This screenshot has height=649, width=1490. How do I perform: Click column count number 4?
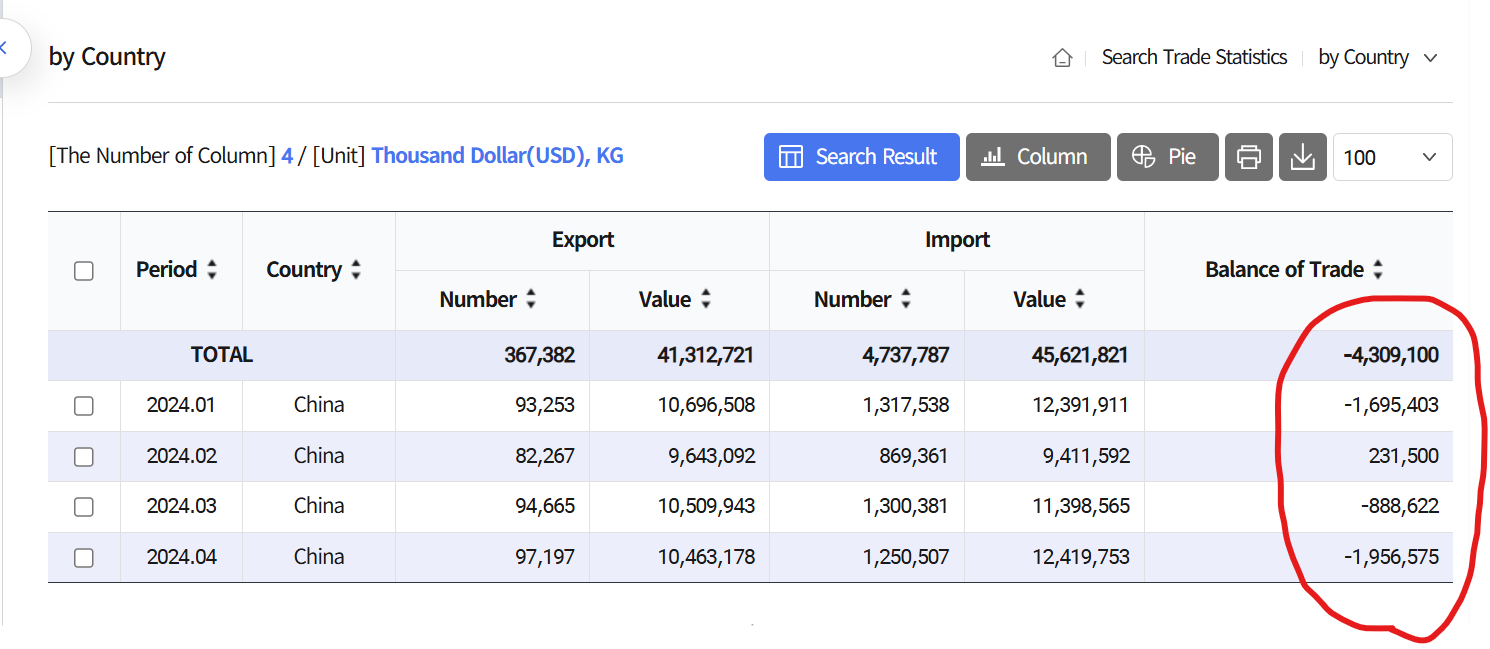(x=287, y=156)
